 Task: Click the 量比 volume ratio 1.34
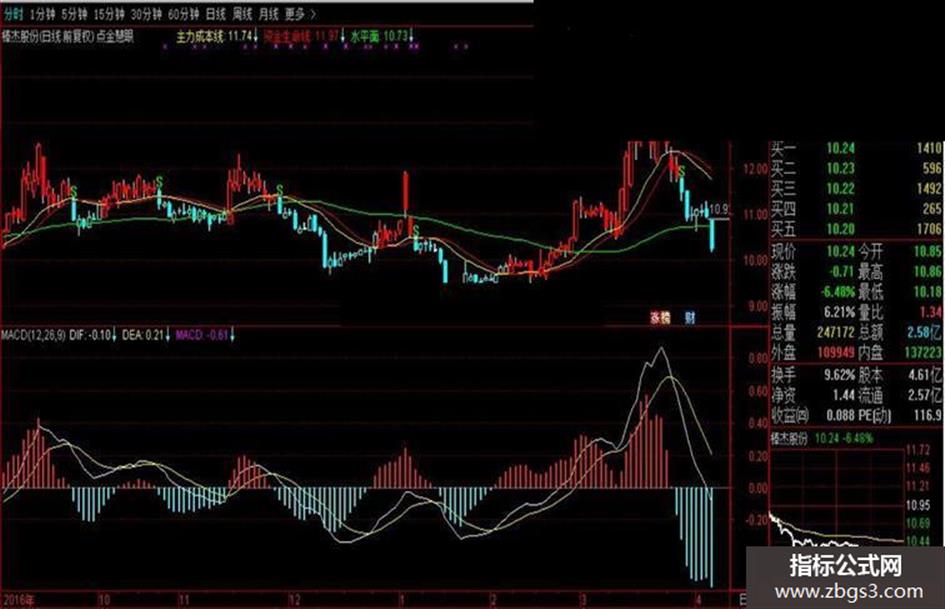click(930, 312)
